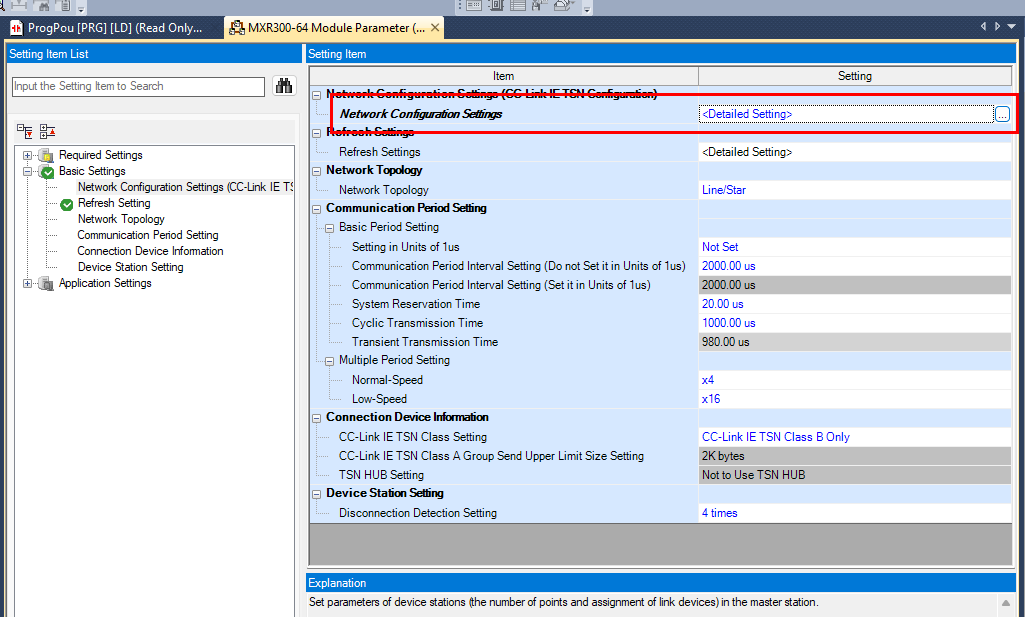This screenshot has width=1025, height=617.
Task: Click the binoculars search icon
Action: 283,86
